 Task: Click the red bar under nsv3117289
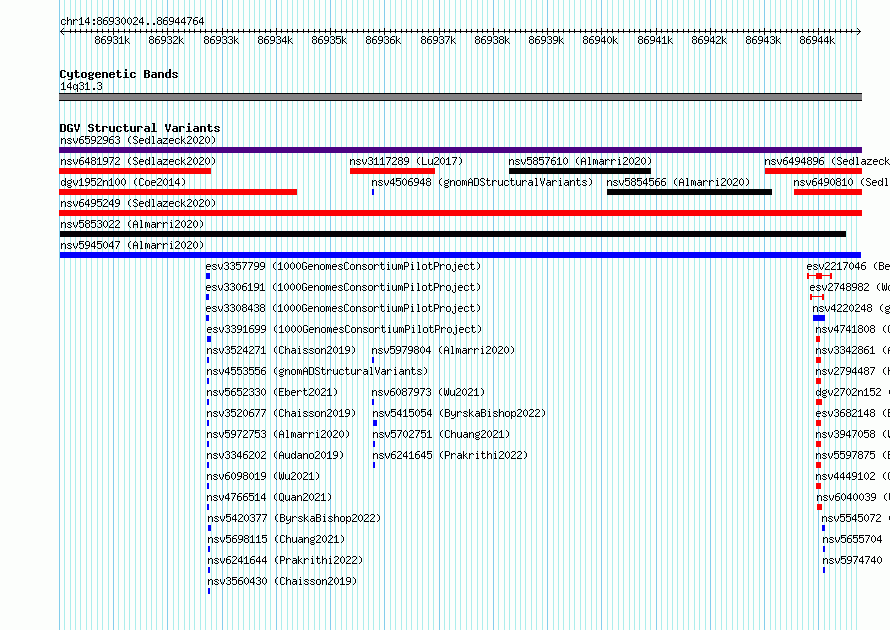392,171
